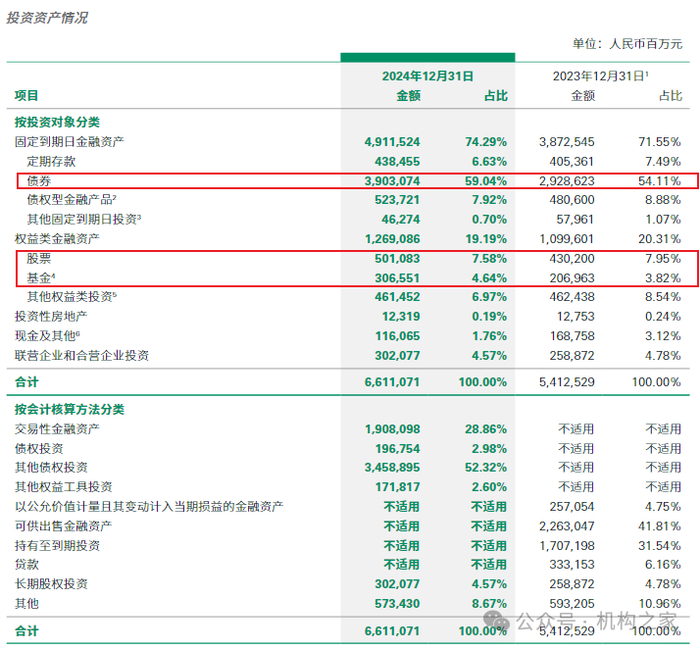Click the unit note 单位：人民币百万元
Viewport: 700px width, 650px height.
point(627,44)
